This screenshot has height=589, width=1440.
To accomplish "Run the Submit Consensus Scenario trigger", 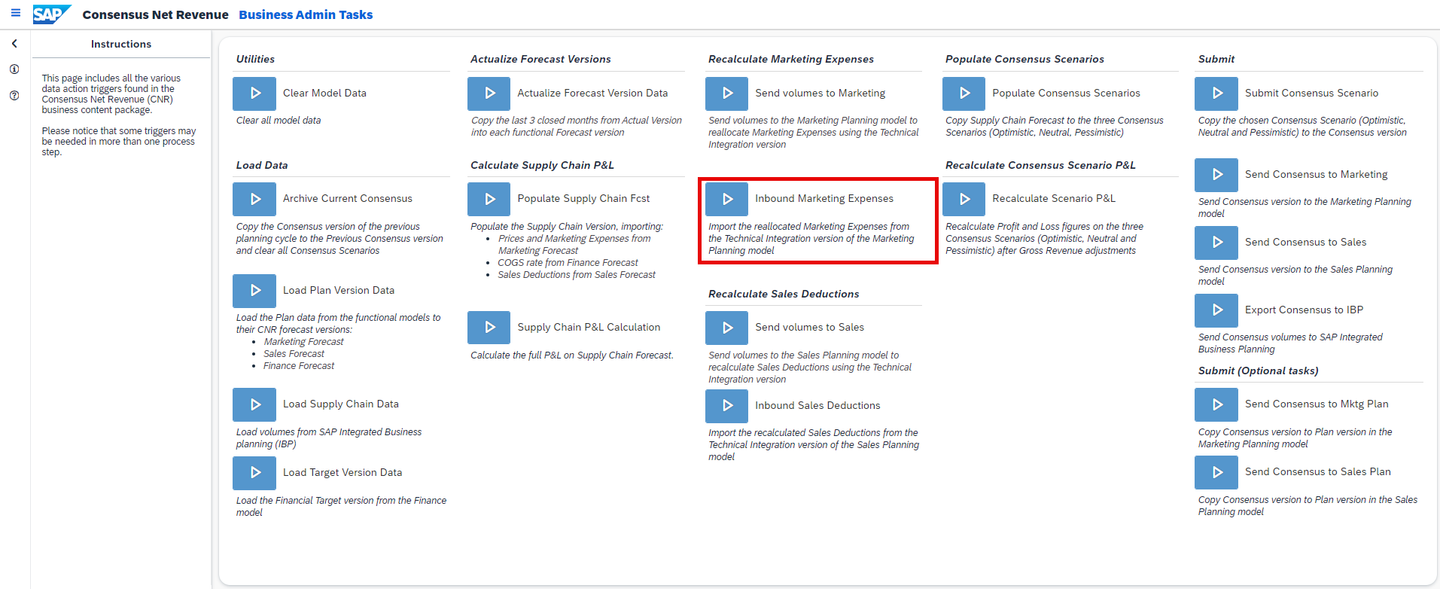I will [1216, 93].
